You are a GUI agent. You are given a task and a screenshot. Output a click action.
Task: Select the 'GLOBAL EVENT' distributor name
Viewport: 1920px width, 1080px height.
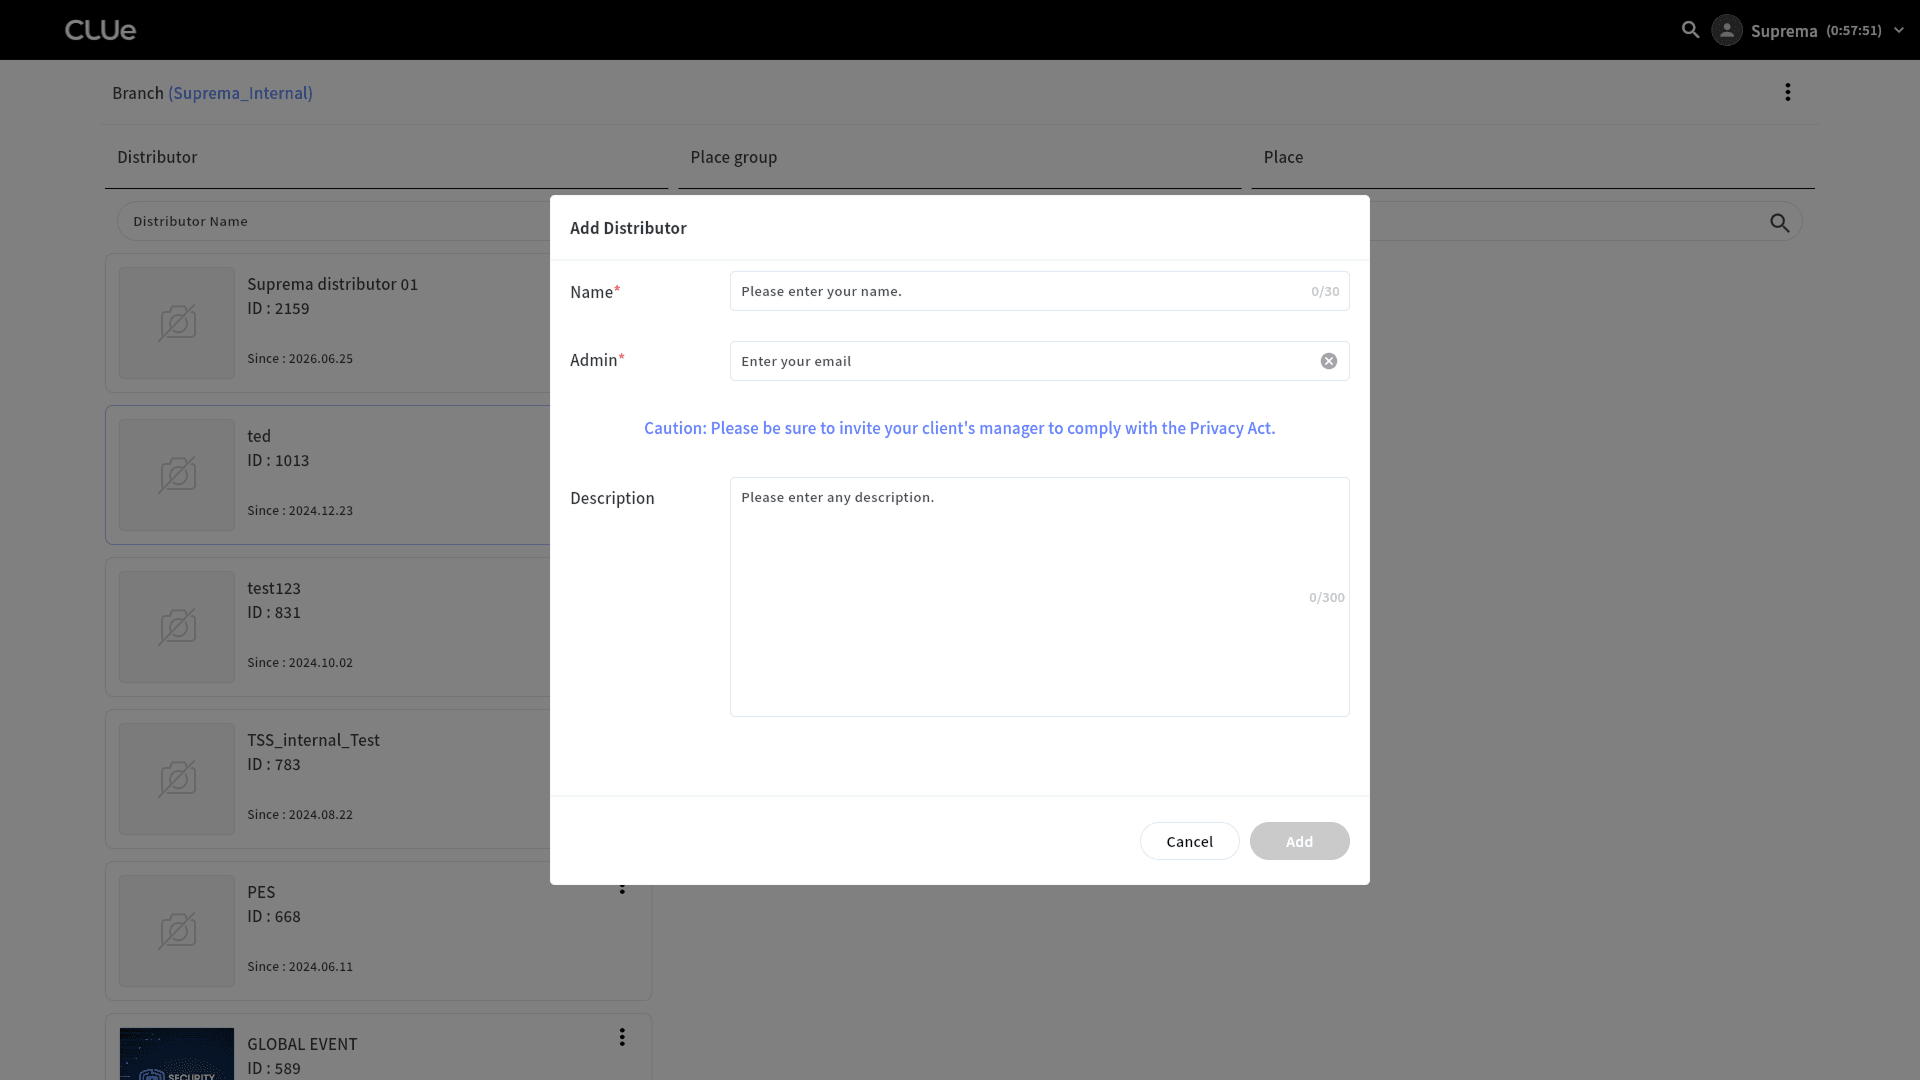(302, 1044)
